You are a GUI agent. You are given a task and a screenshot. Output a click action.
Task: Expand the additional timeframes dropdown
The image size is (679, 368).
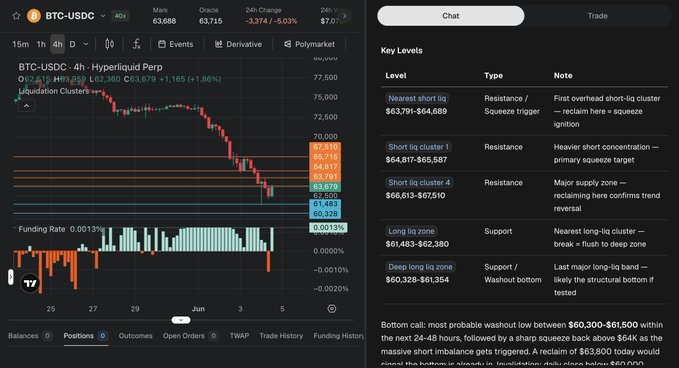point(86,44)
